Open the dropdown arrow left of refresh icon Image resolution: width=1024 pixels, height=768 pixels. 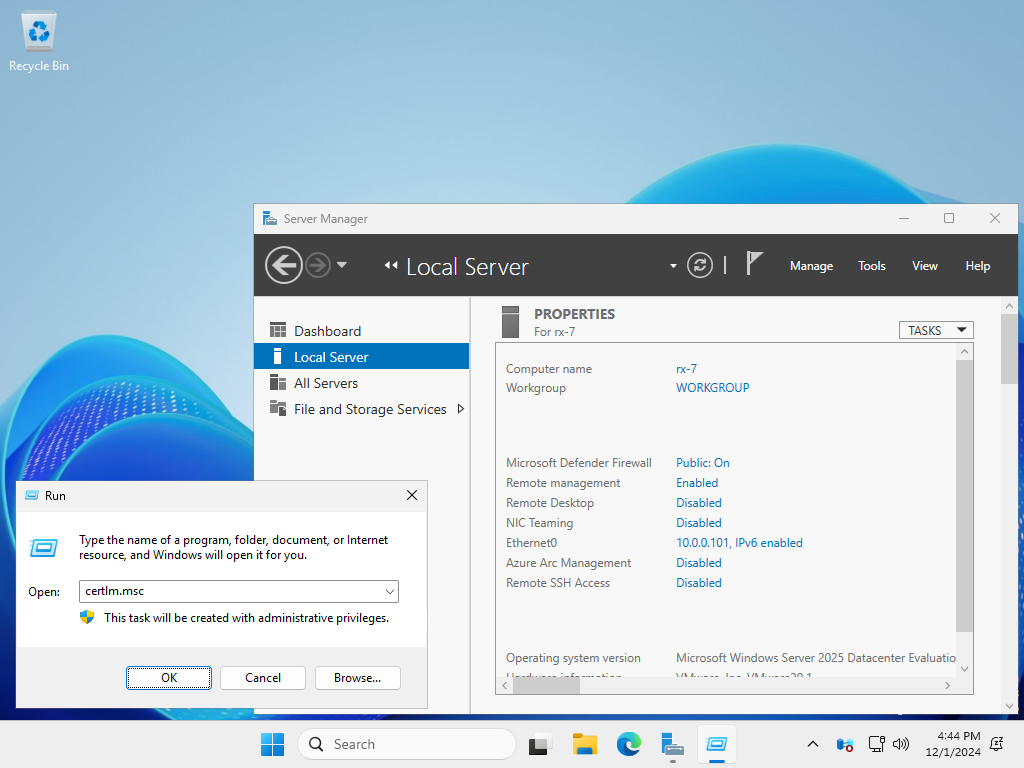point(673,266)
